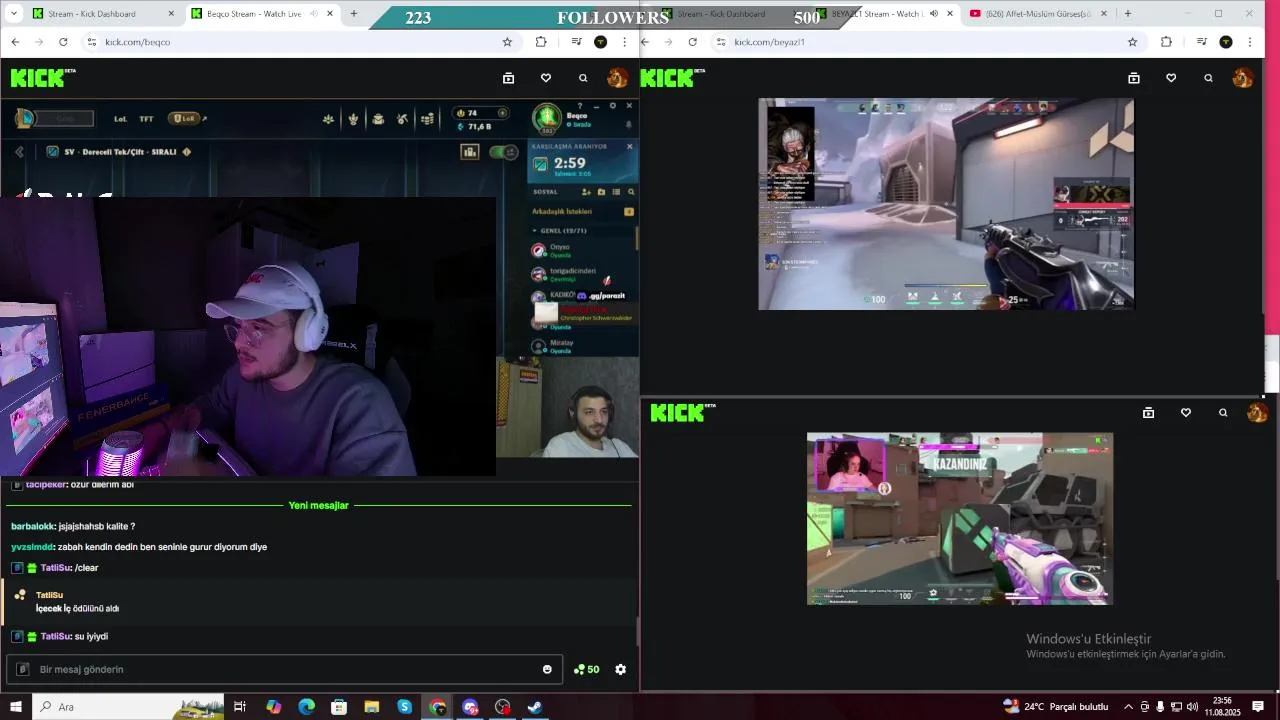This screenshot has height=720, width=1280.
Task: Click the 'Yeni mesajlar' new messages divider
Action: pyautogui.click(x=319, y=505)
